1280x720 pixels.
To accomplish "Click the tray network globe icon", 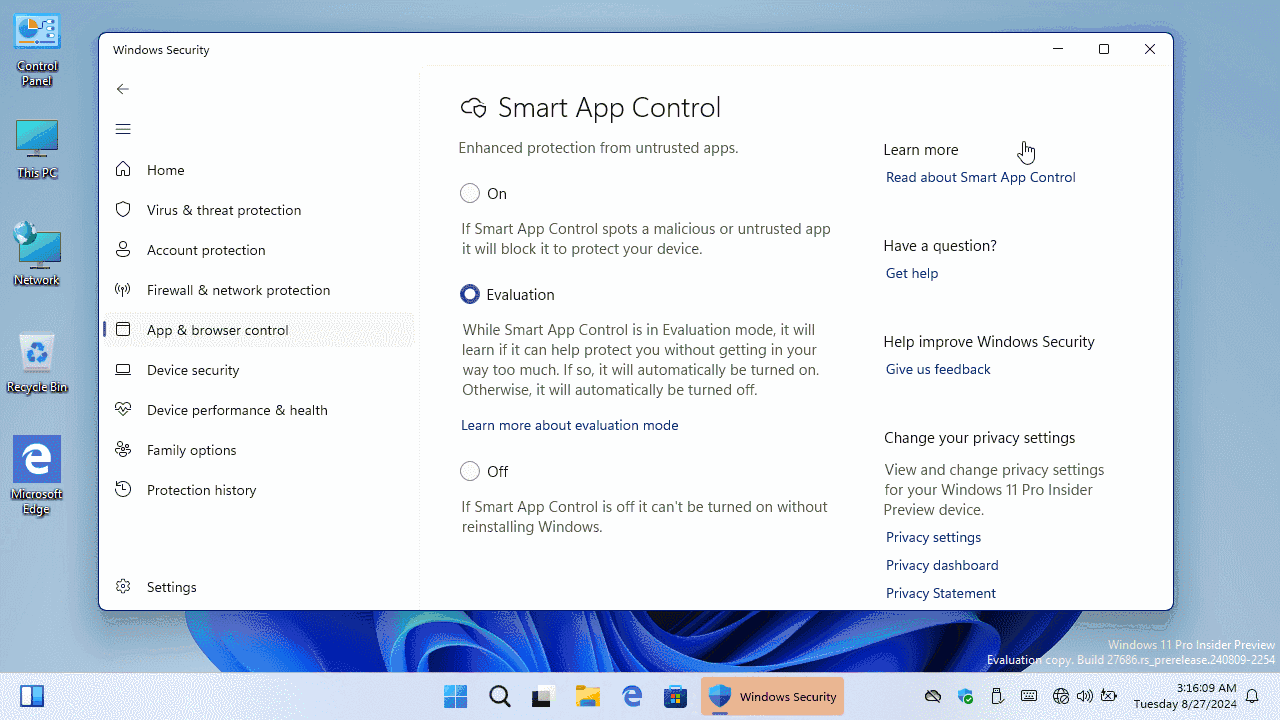I will click(1061, 696).
